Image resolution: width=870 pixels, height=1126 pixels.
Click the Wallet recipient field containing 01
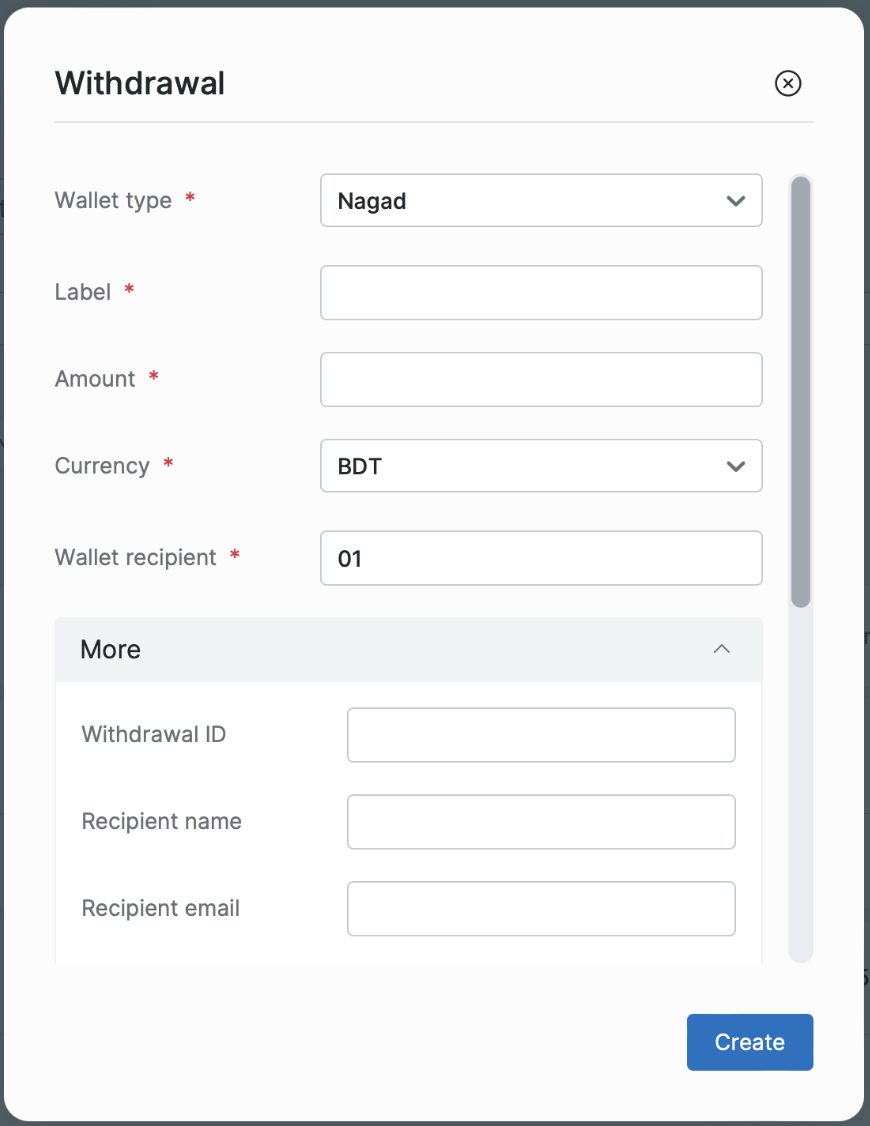pos(541,558)
